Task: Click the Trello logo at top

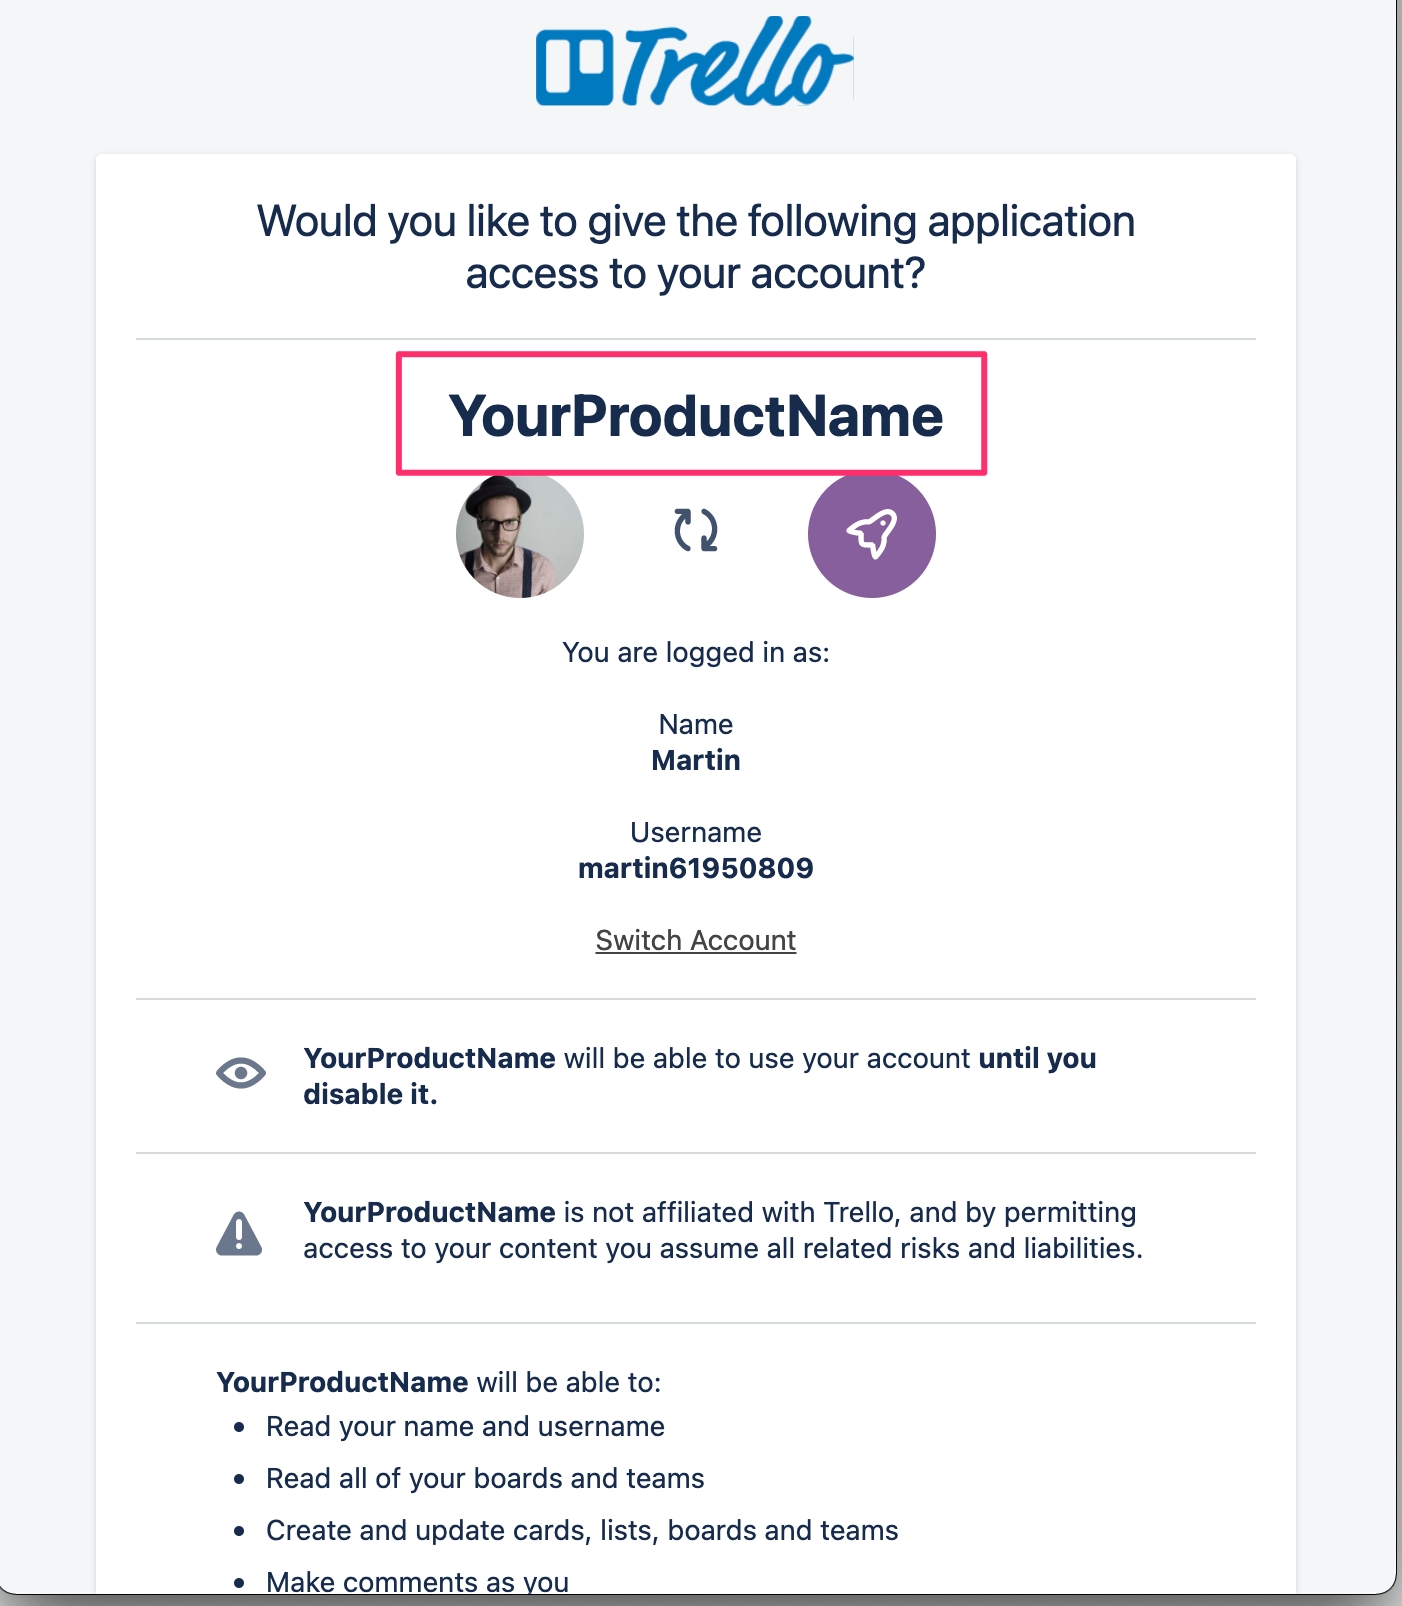Action: pos(694,64)
